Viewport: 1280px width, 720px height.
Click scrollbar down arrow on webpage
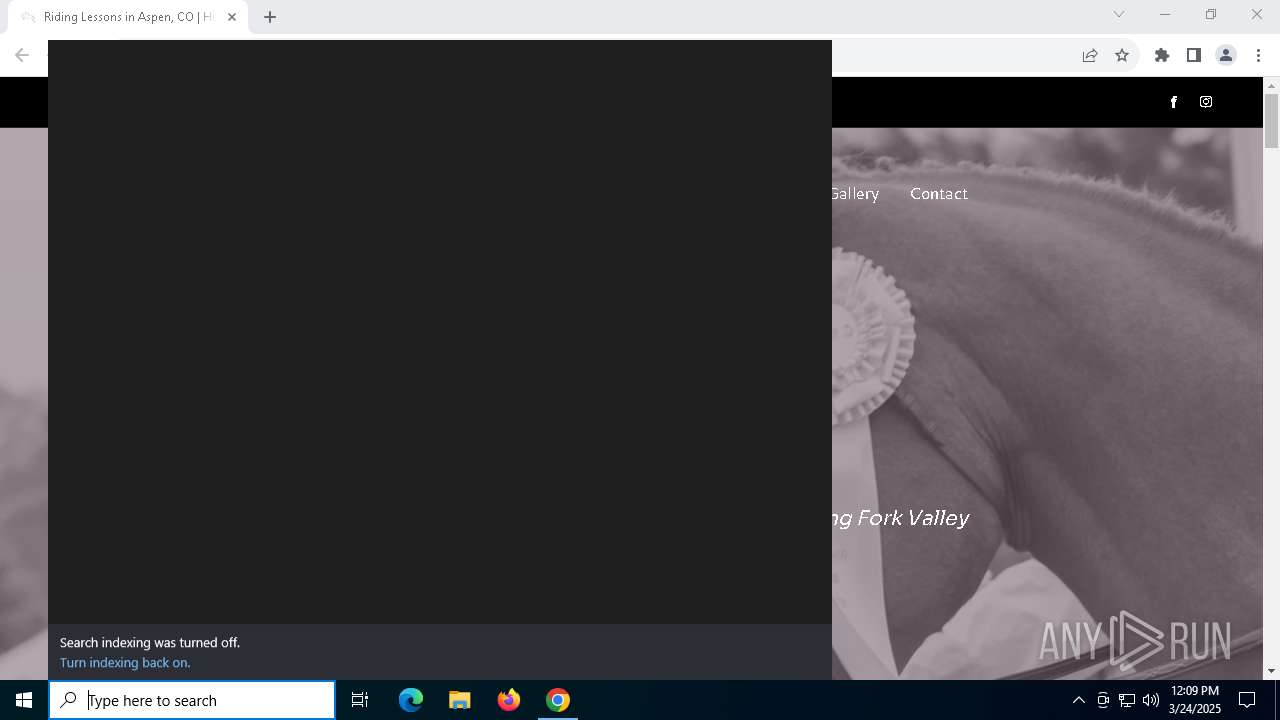tap(1271, 671)
